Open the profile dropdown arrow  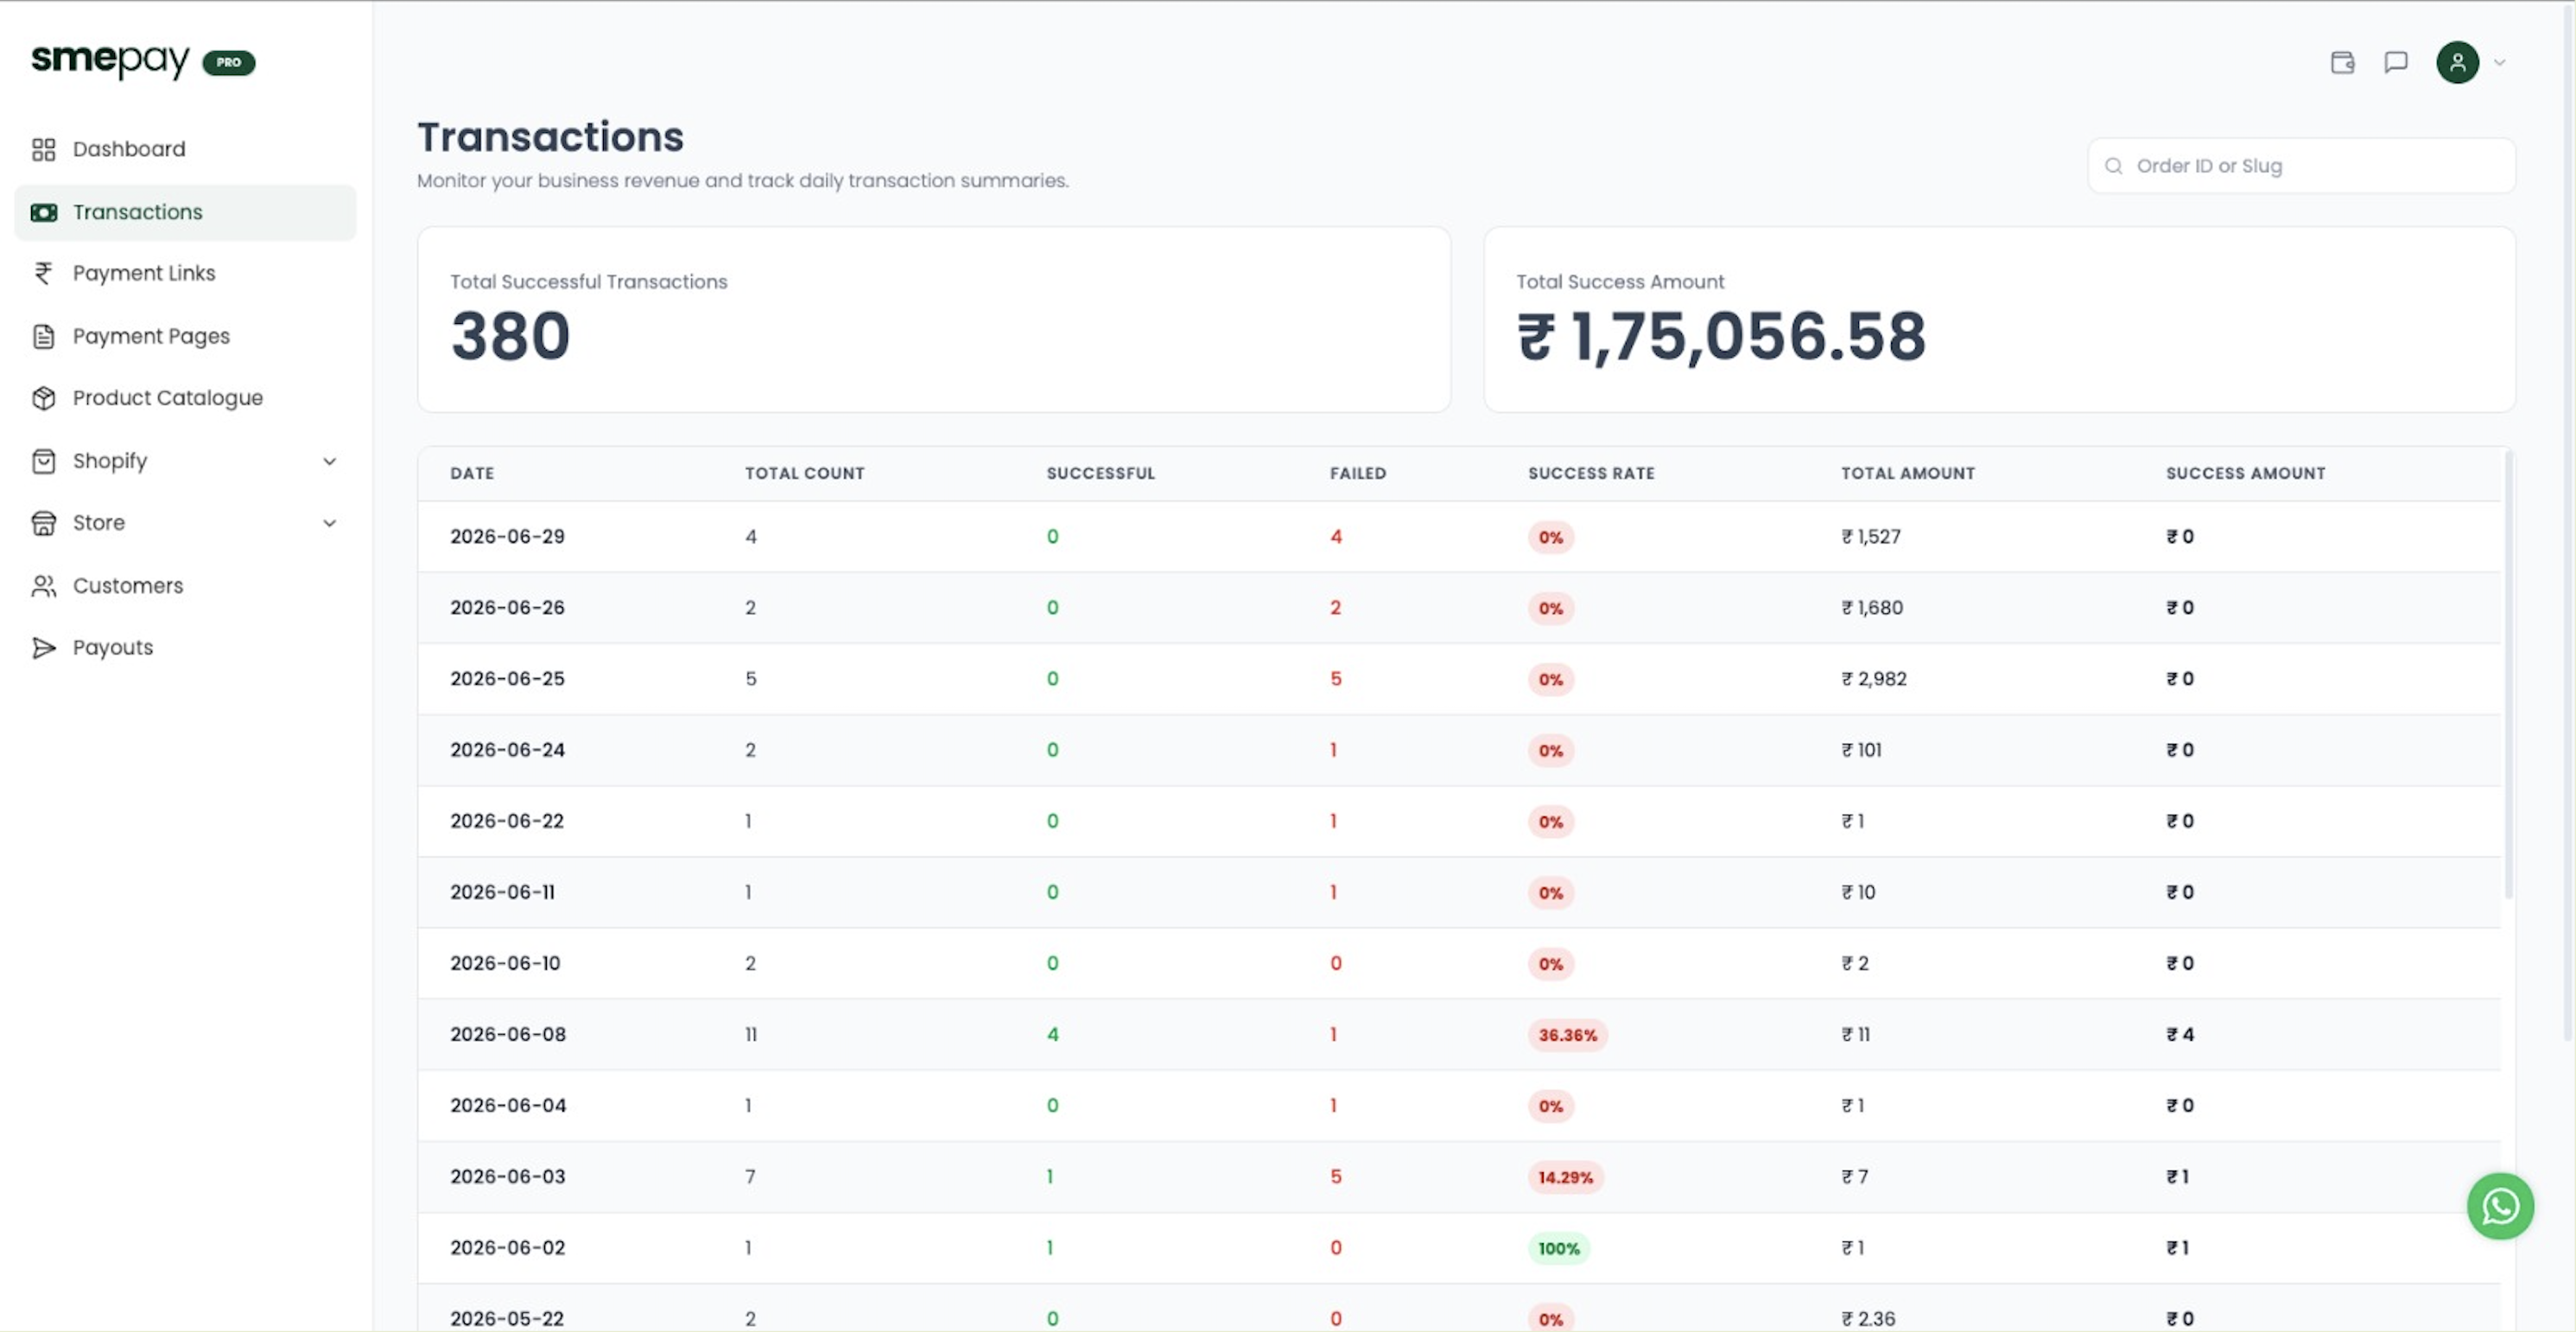pyautogui.click(x=2499, y=62)
